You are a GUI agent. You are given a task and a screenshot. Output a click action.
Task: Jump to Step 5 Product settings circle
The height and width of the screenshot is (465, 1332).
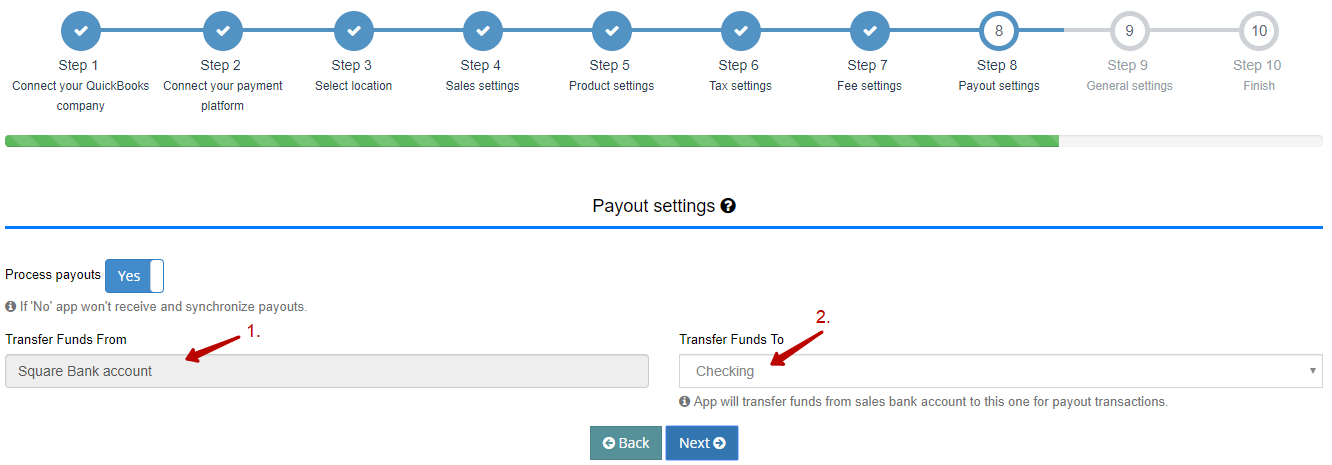[611, 31]
